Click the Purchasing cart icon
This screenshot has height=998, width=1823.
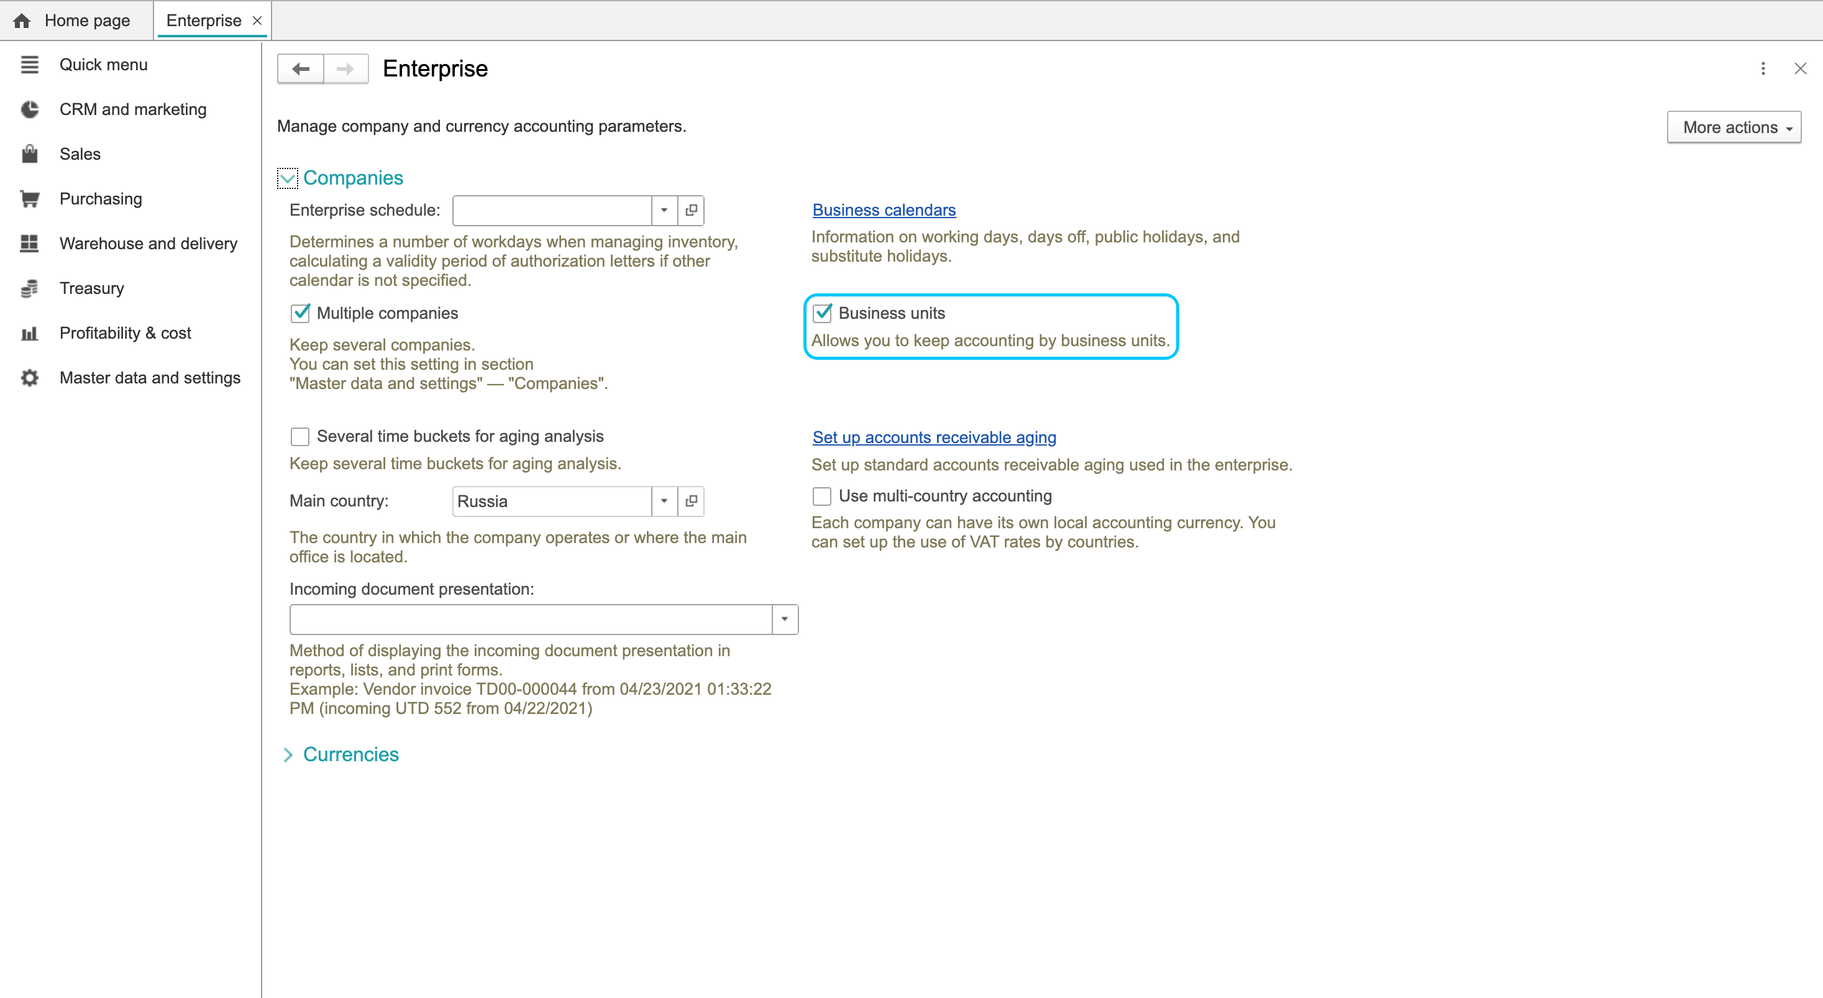pos(30,199)
